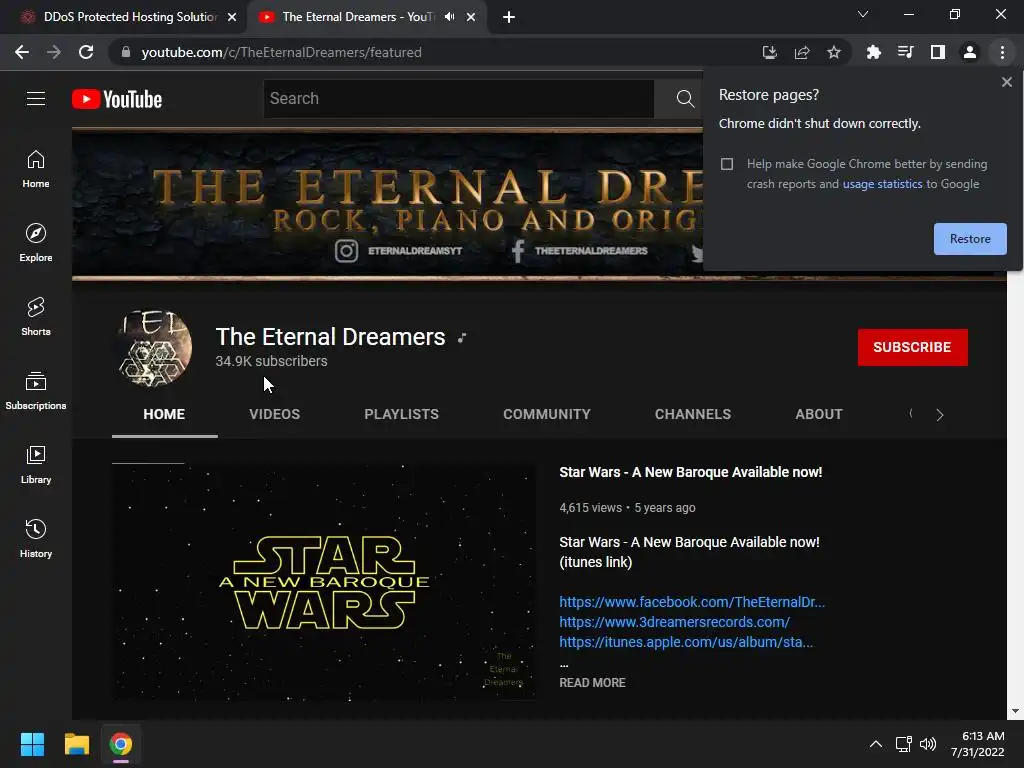Image resolution: width=1024 pixels, height=768 pixels.
Task: Open the itunes.apple.com album link
Action: (x=686, y=642)
